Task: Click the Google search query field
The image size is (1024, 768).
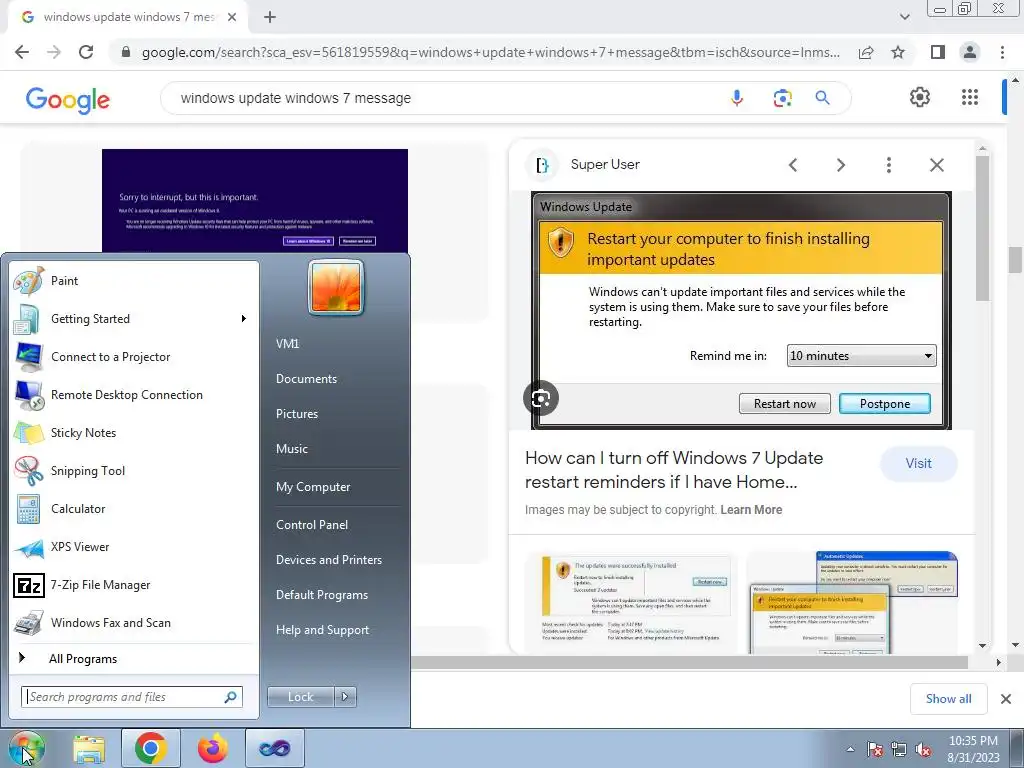Action: pyautogui.click(x=444, y=98)
